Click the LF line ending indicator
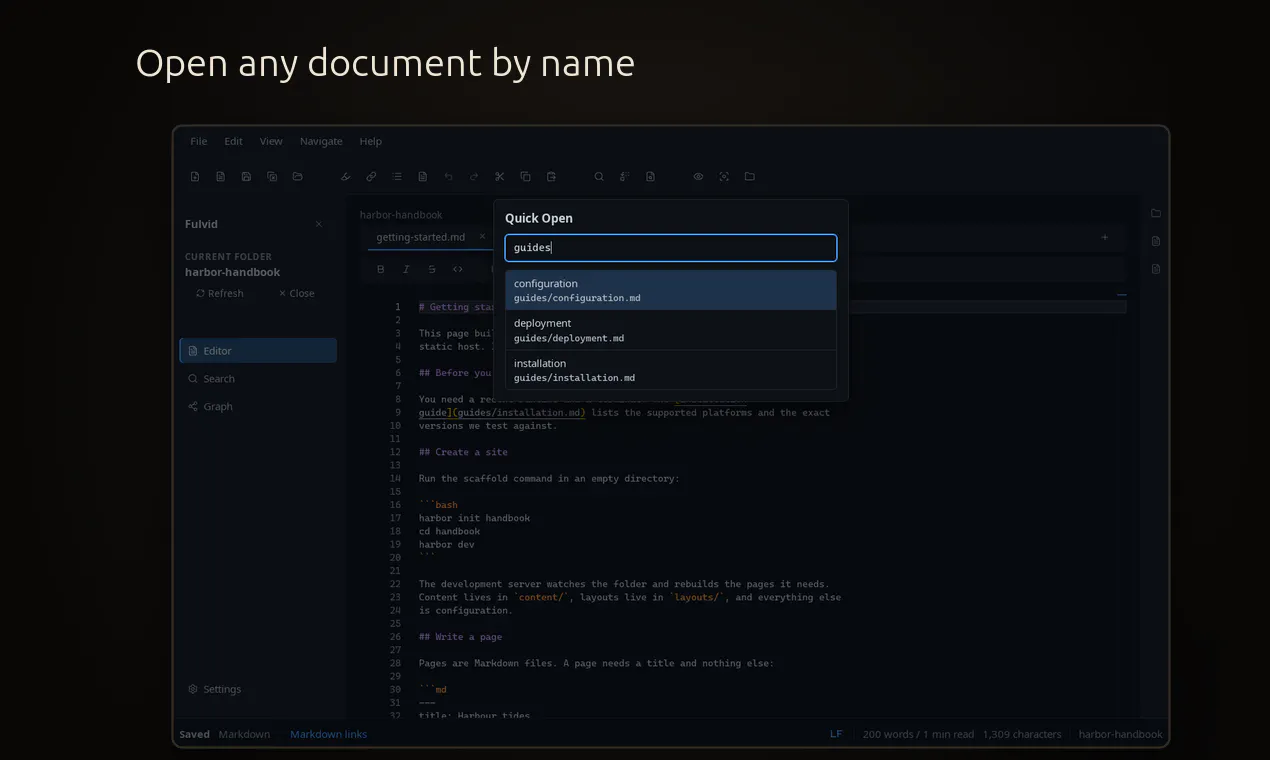Screen dimensions: 1270x760 836,734
